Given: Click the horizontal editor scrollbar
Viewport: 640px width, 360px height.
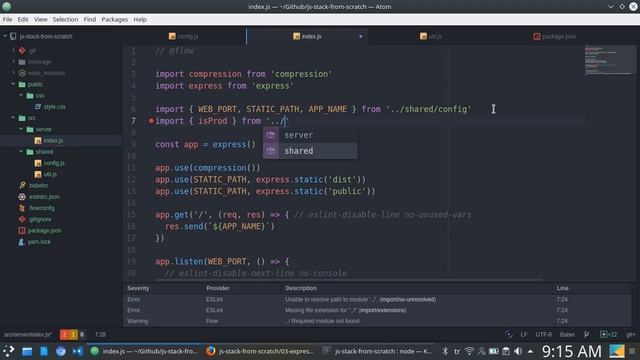Looking at the screenshot, I should click(x=349, y=280).
